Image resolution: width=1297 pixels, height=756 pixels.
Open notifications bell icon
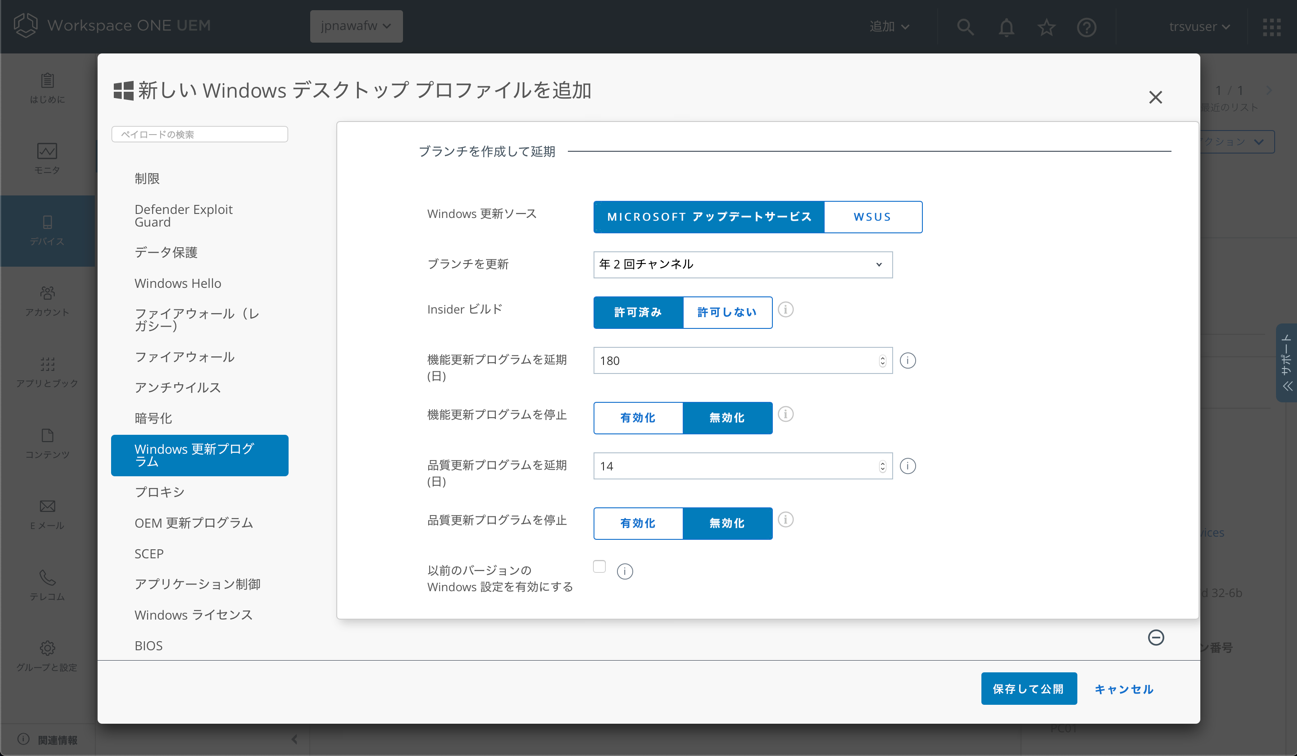(x=1006, y=27)
